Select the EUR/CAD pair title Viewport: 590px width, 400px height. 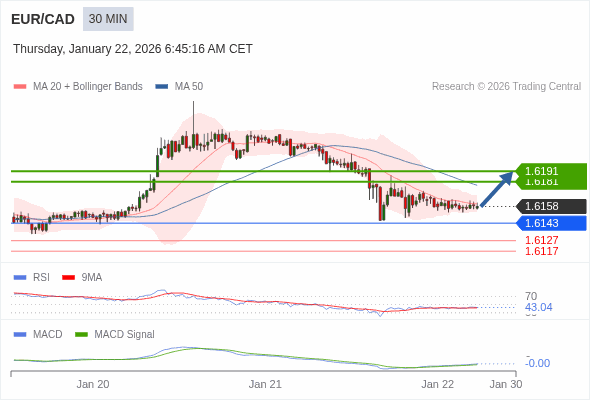[x=43, y=19]
